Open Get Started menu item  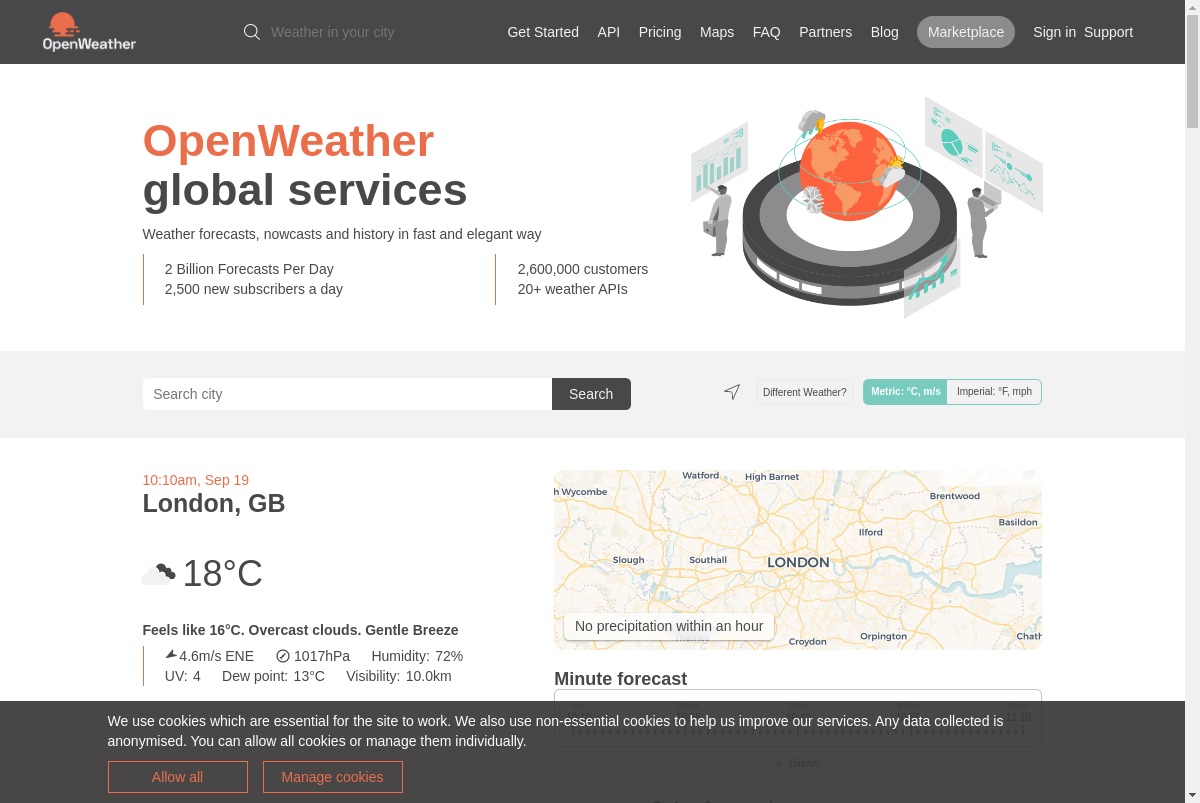tap(543, 32)
